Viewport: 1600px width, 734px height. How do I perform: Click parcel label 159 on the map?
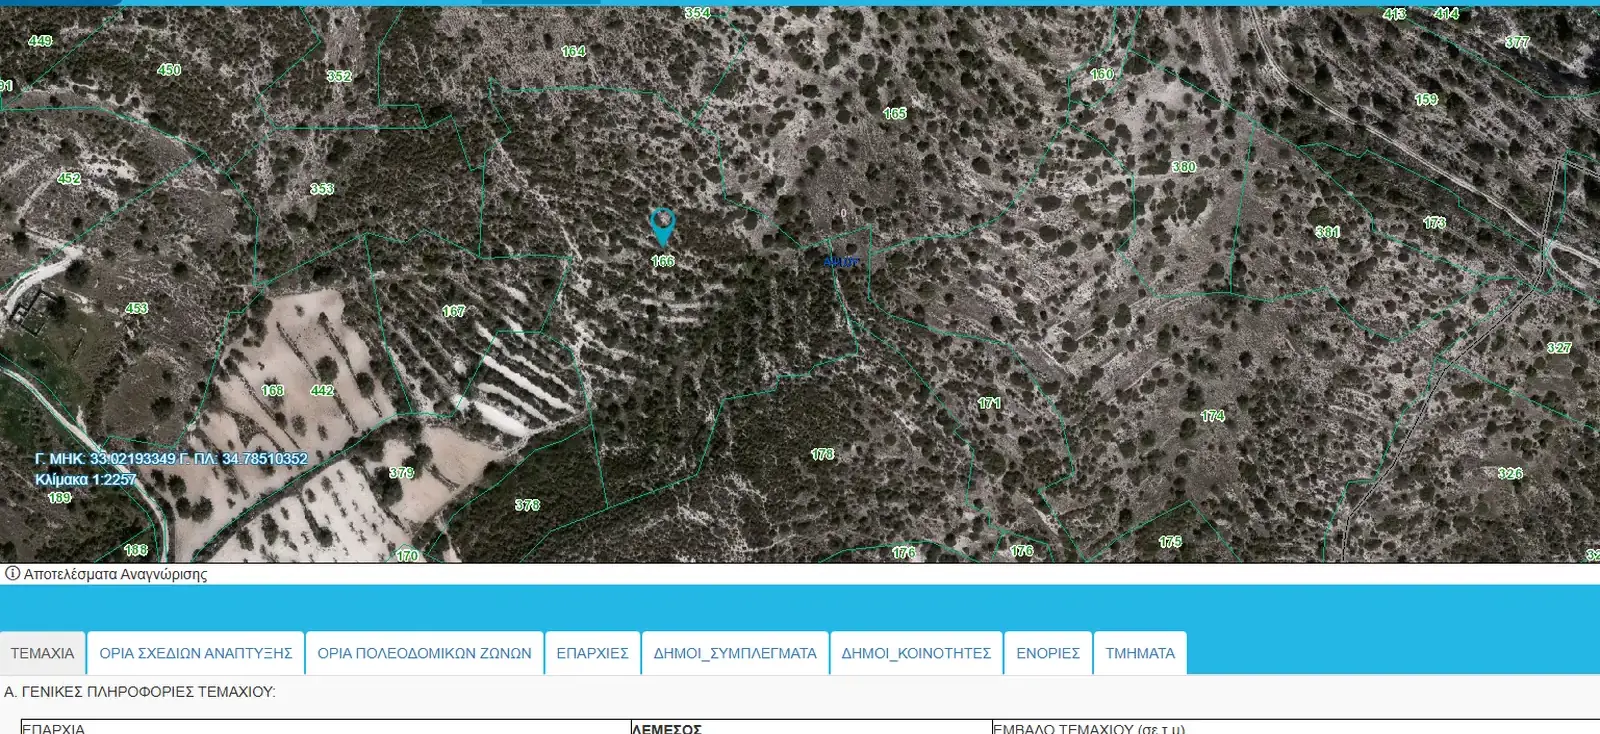pos(1426,100)
